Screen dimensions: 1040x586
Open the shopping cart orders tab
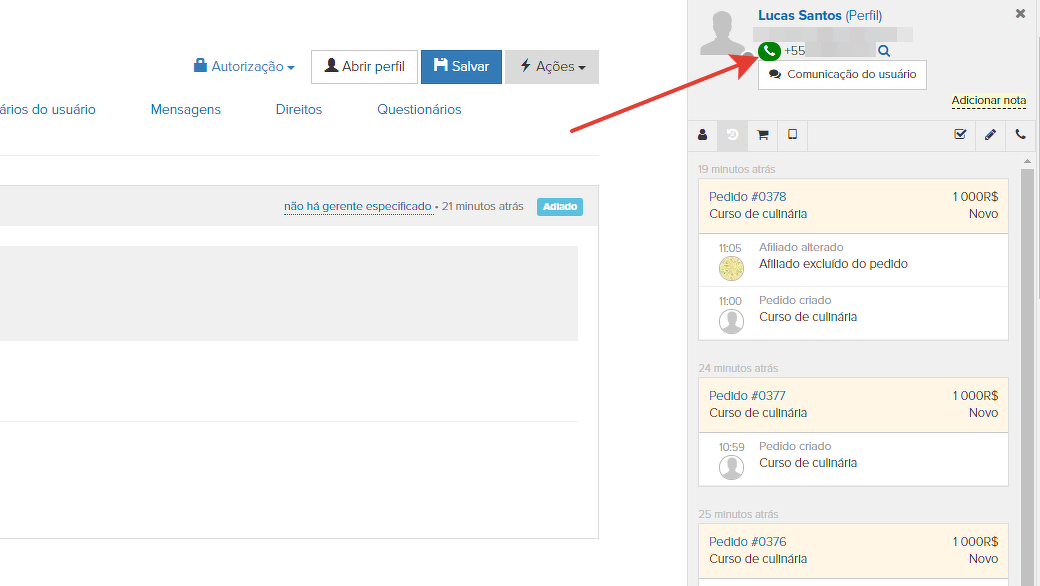(x=762, y=135)
